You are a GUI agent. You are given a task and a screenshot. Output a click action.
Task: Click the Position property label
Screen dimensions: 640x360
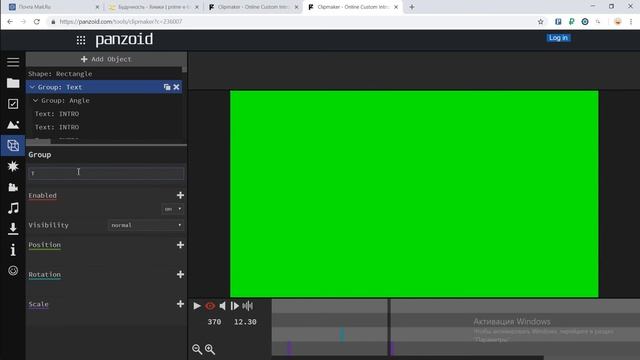(44, 245)
